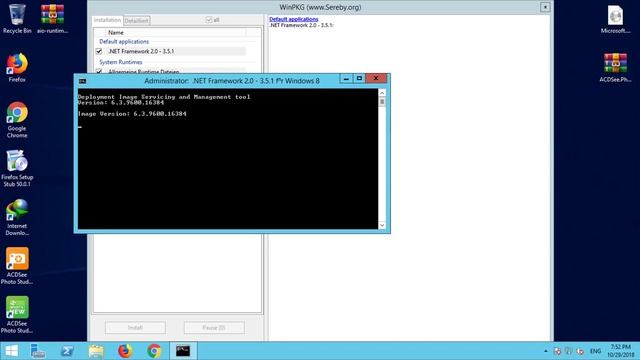The width and height of the screenshot is (640, 360).
Task: Open Server Manager from the taskbar
Action: 38,351
